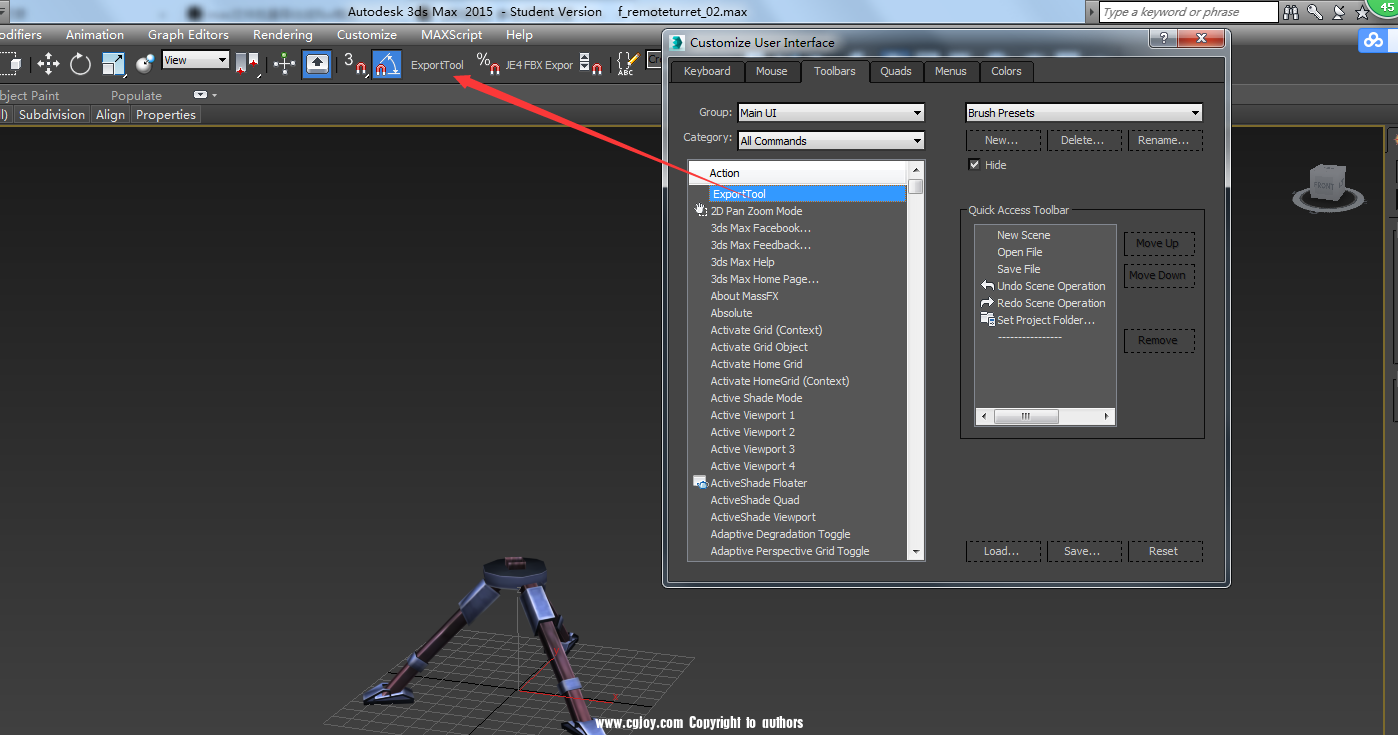Click the Delete... toolbar button

[x=1084, y=140]
